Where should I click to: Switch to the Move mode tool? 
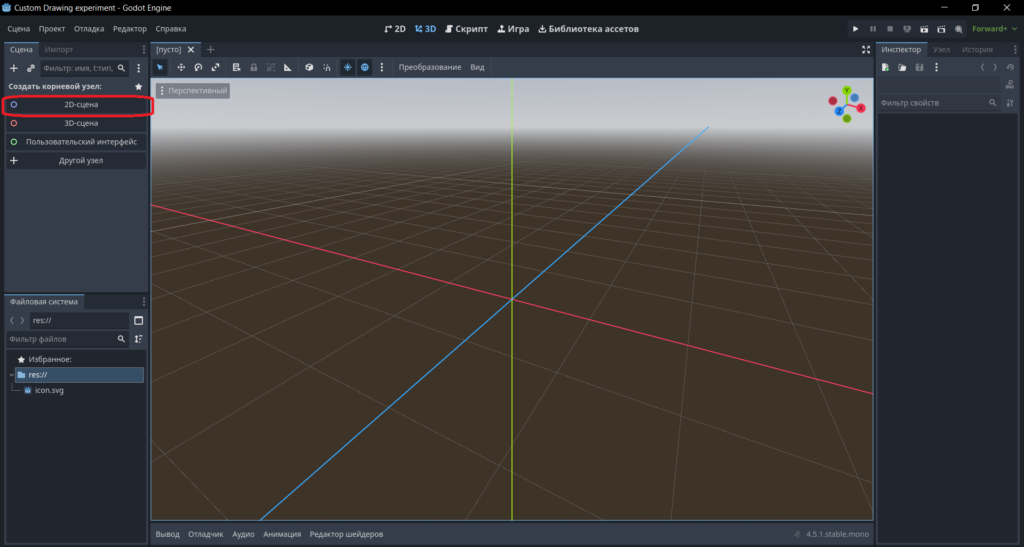coord(181,67)
